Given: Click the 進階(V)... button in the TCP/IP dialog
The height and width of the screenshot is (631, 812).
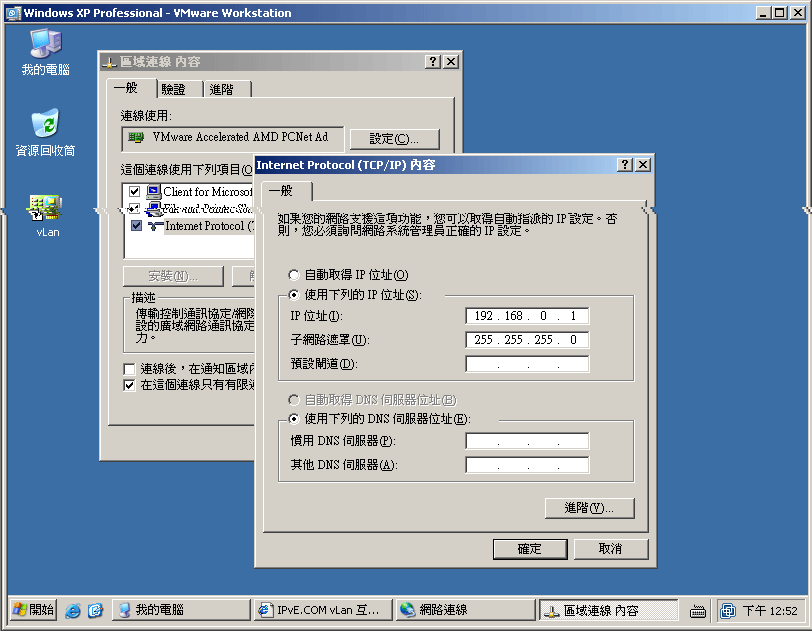Looking at the screenshot, I should (589, 508).
